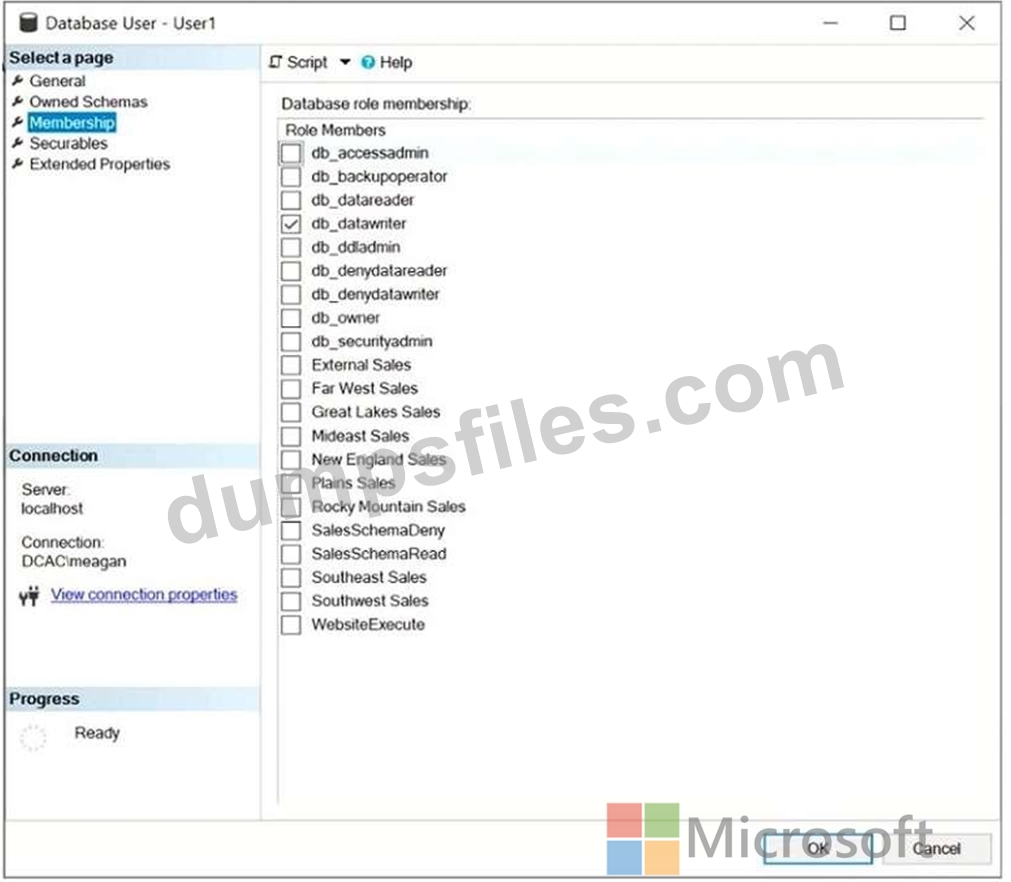The width and height of the screenshot is (1011, 882).
Task: Click wrench icon beside Securables
Action: click(x=17, y=144)
